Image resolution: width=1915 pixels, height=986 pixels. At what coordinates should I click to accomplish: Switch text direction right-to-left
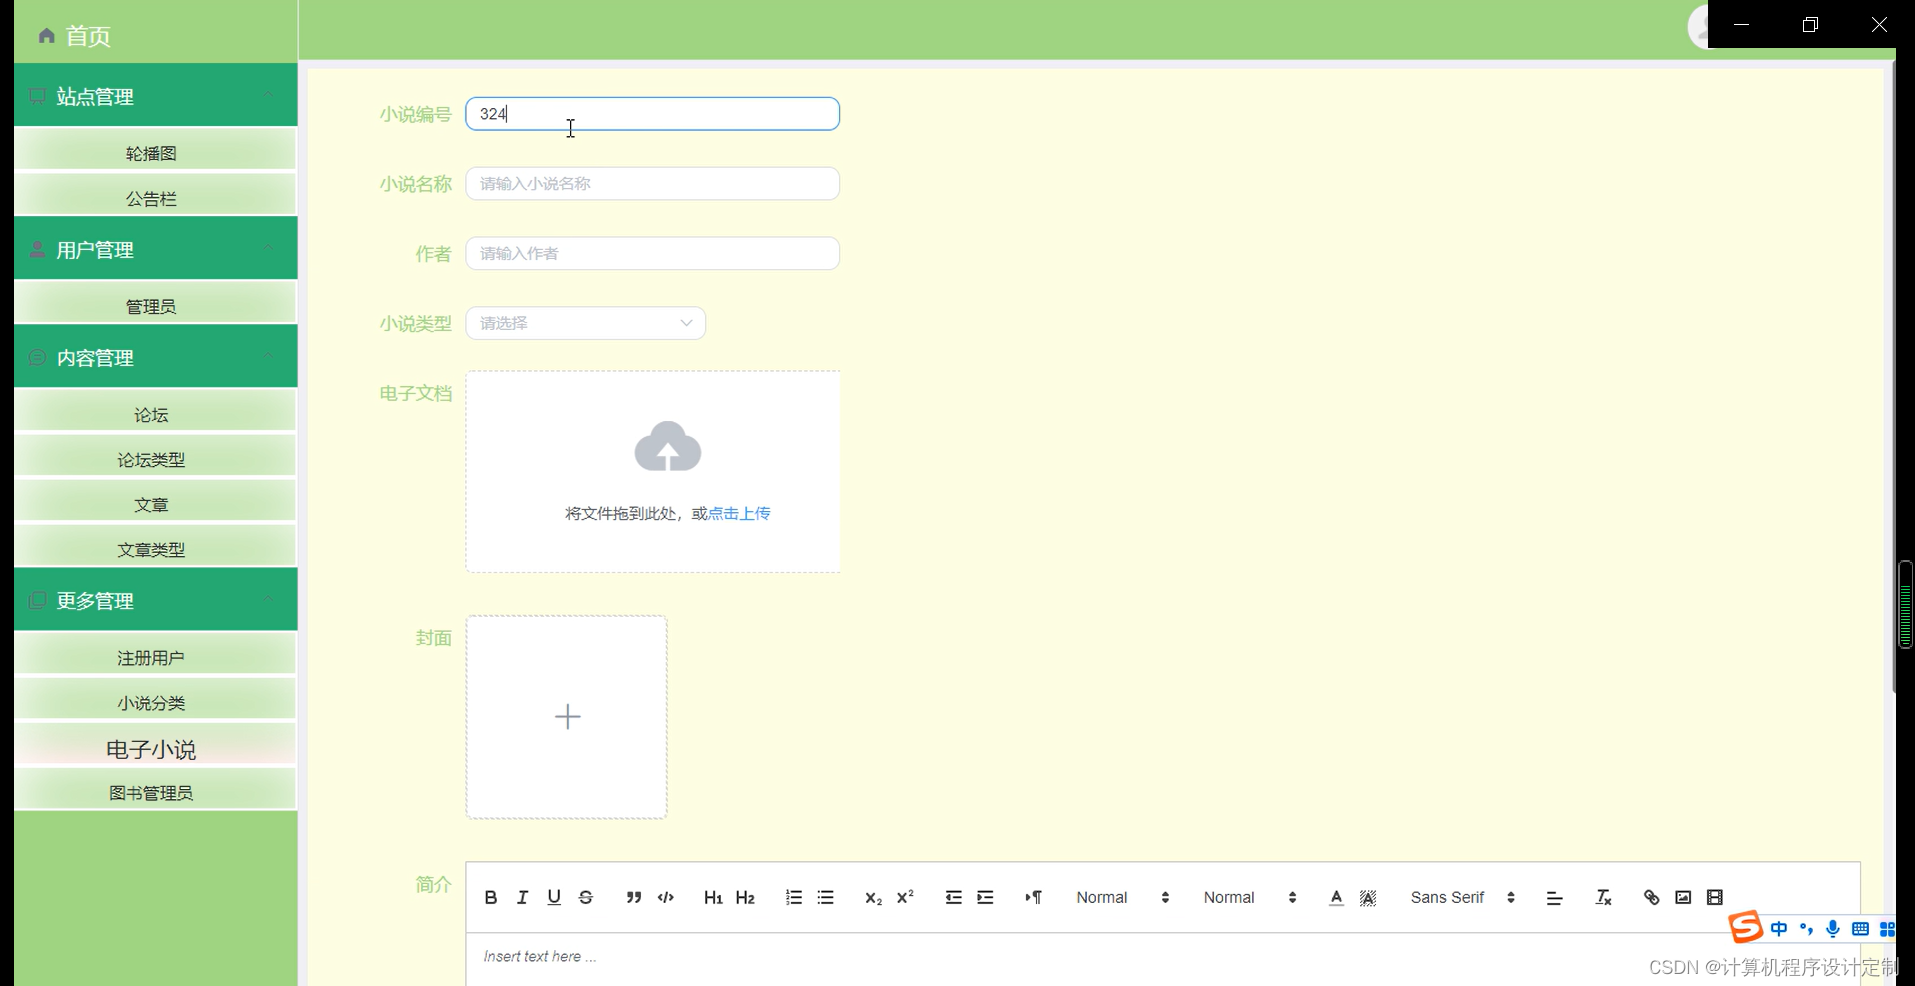tap(1033, 897)
